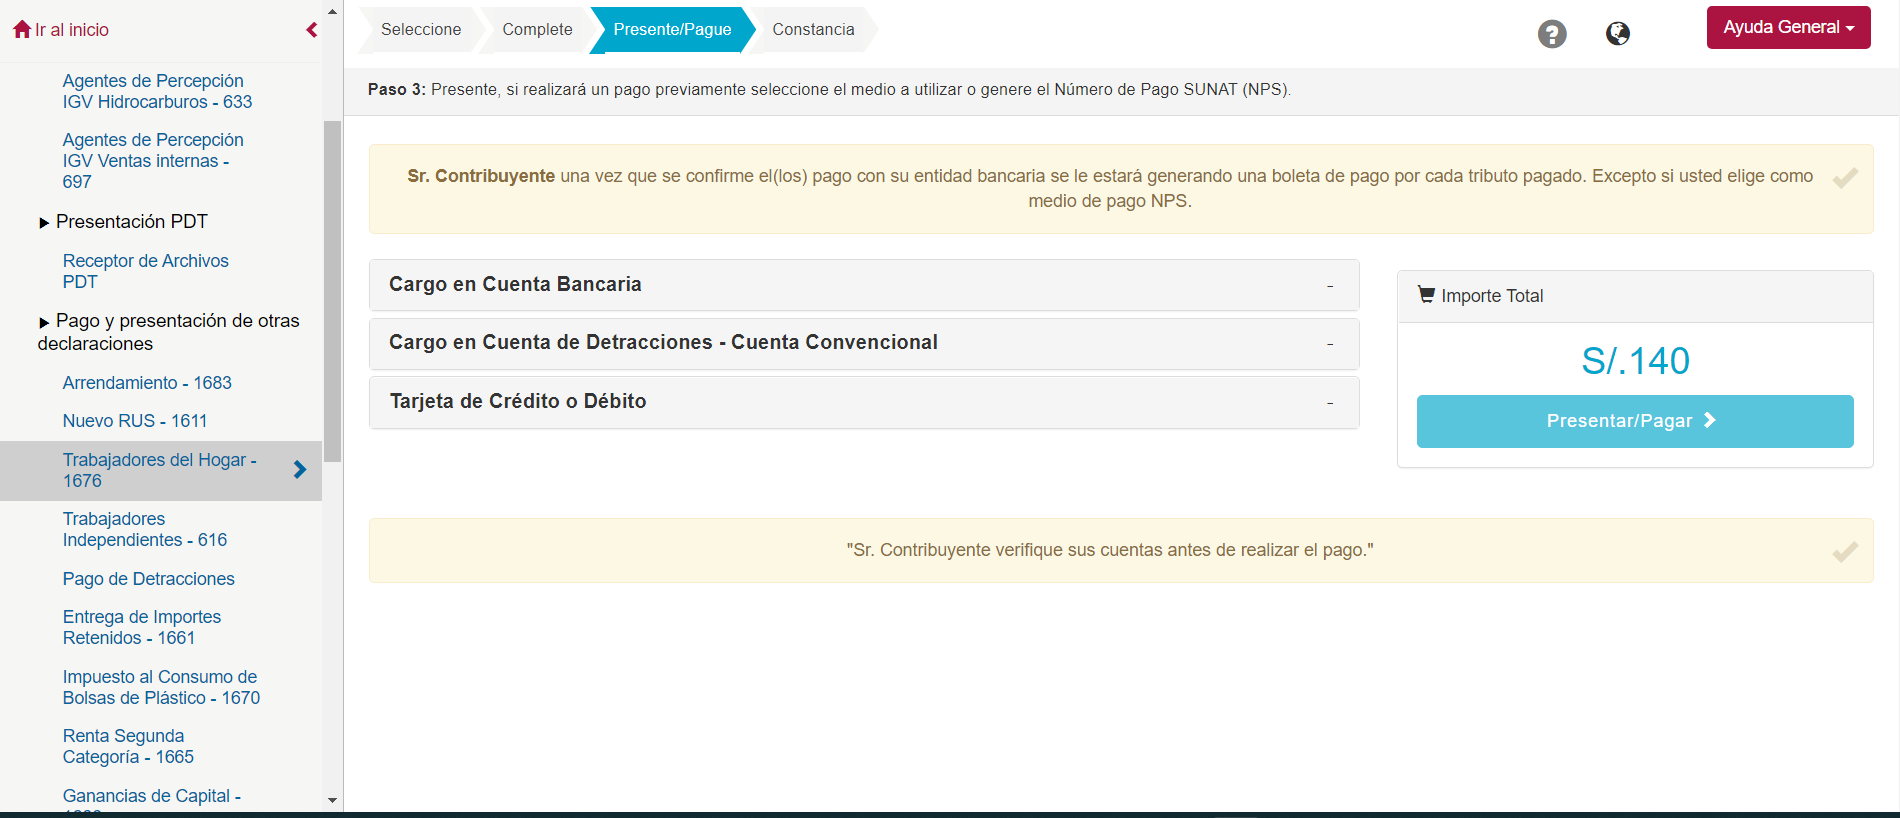Open the Ayuda General dropdown
This screenshot has height=818, width=1900.
tap(1788, 28)
